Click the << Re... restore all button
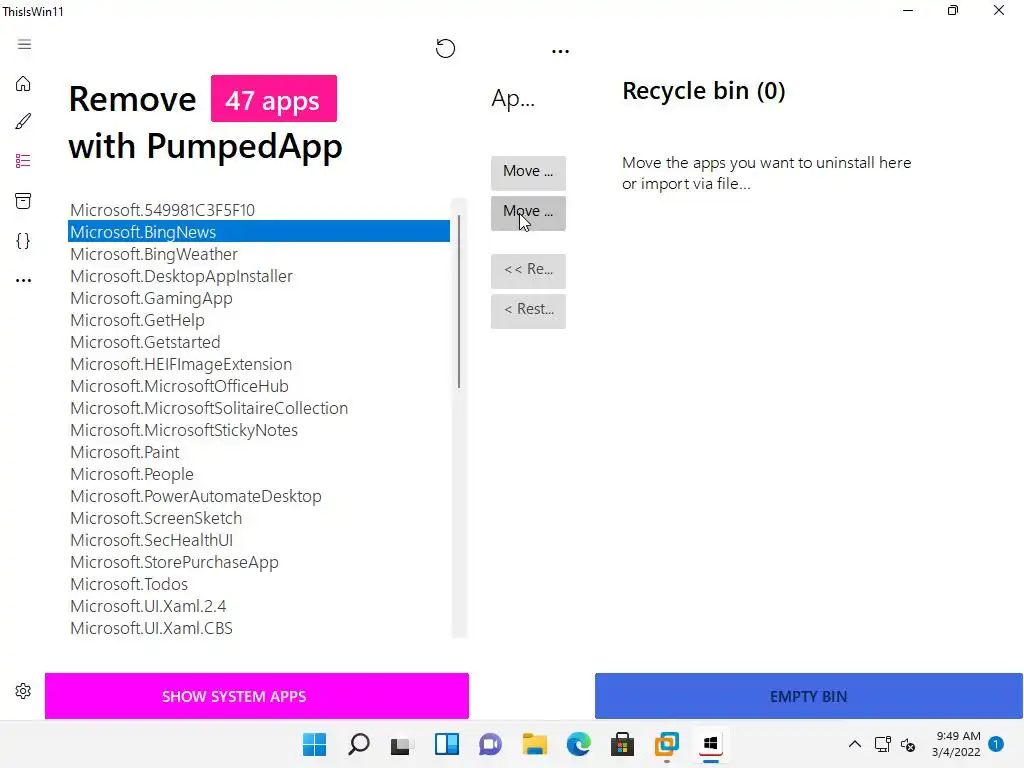This screenshot has width=1024, height=768. coord(528,270)
